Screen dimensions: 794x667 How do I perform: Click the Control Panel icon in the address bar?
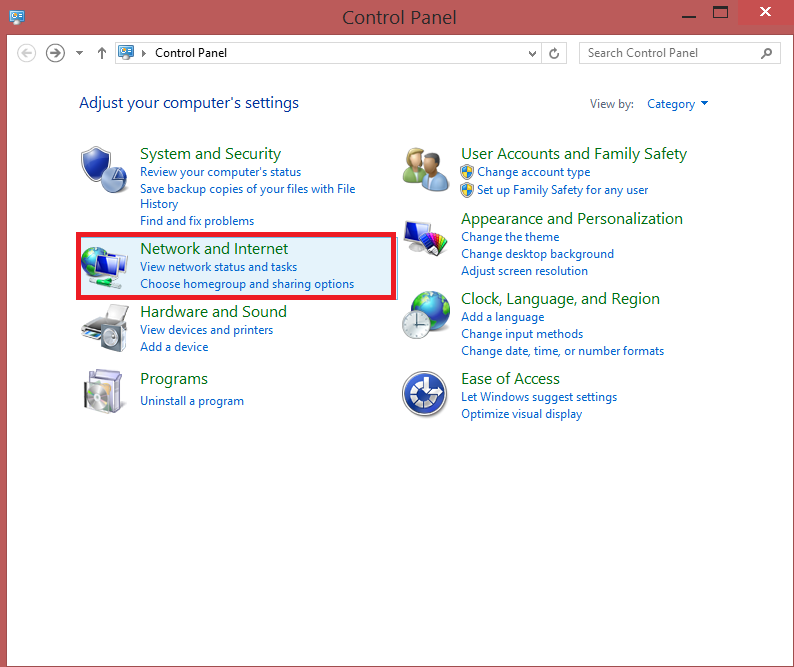tap(126, 52)
